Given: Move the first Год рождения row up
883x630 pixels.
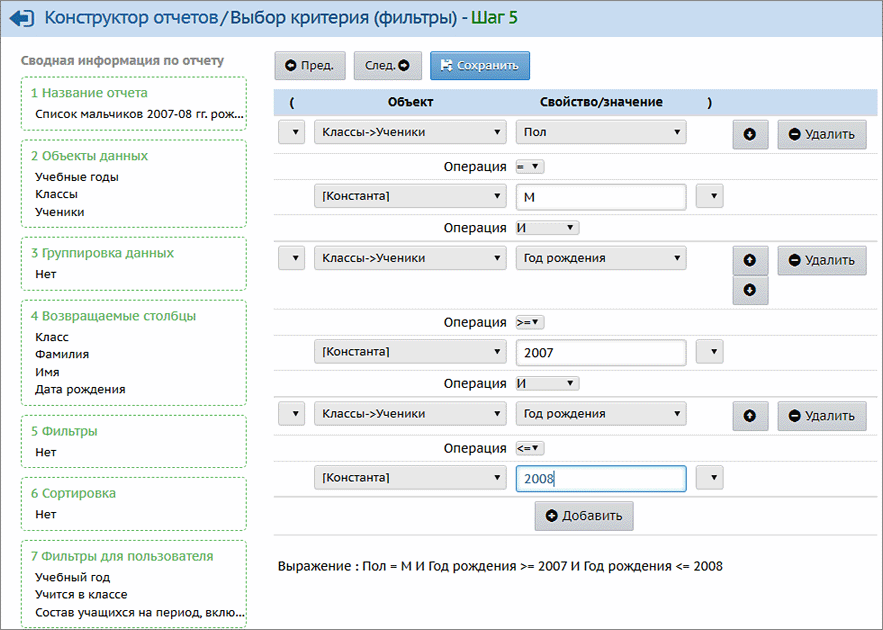Looking at the screenshot, I should (x=750, y=261).
